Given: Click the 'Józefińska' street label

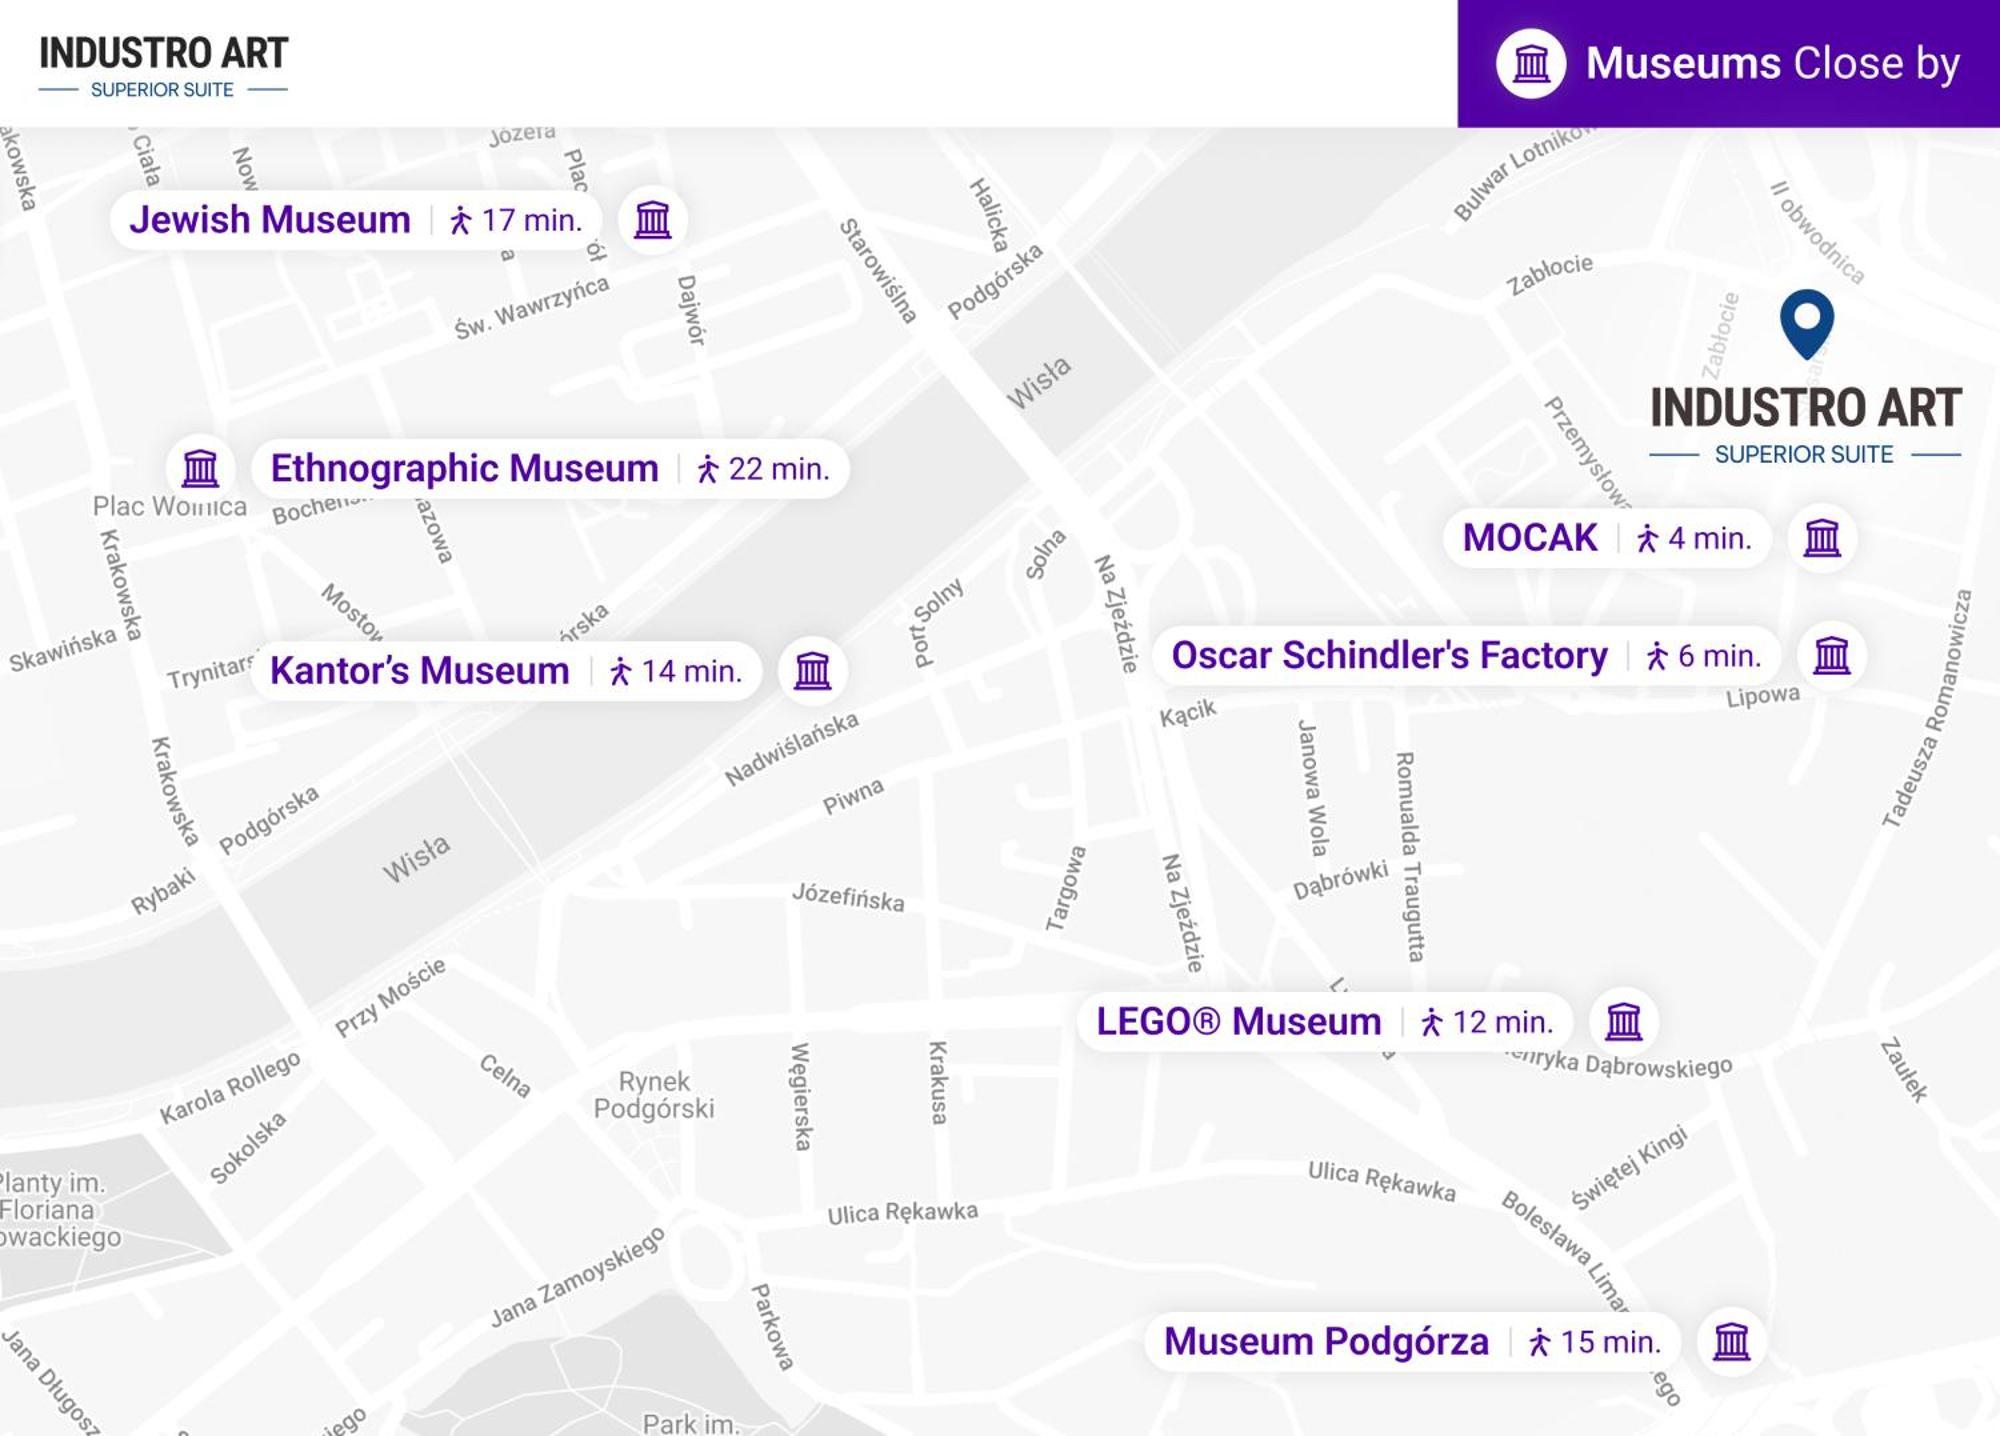Looking at the screenshot, I should click(848, 896).
